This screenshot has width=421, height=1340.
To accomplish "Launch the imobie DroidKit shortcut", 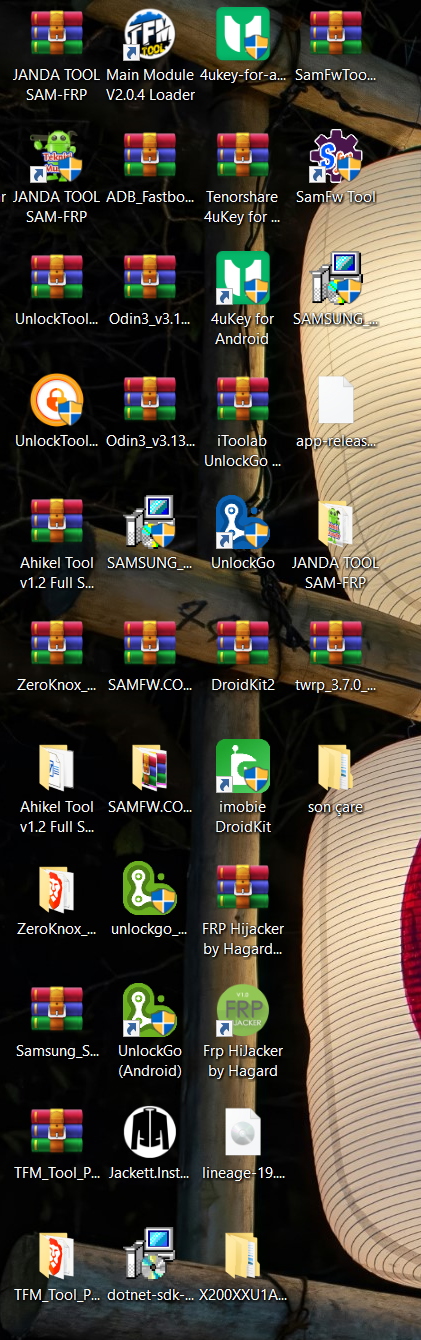I will [x=242, y=766].
